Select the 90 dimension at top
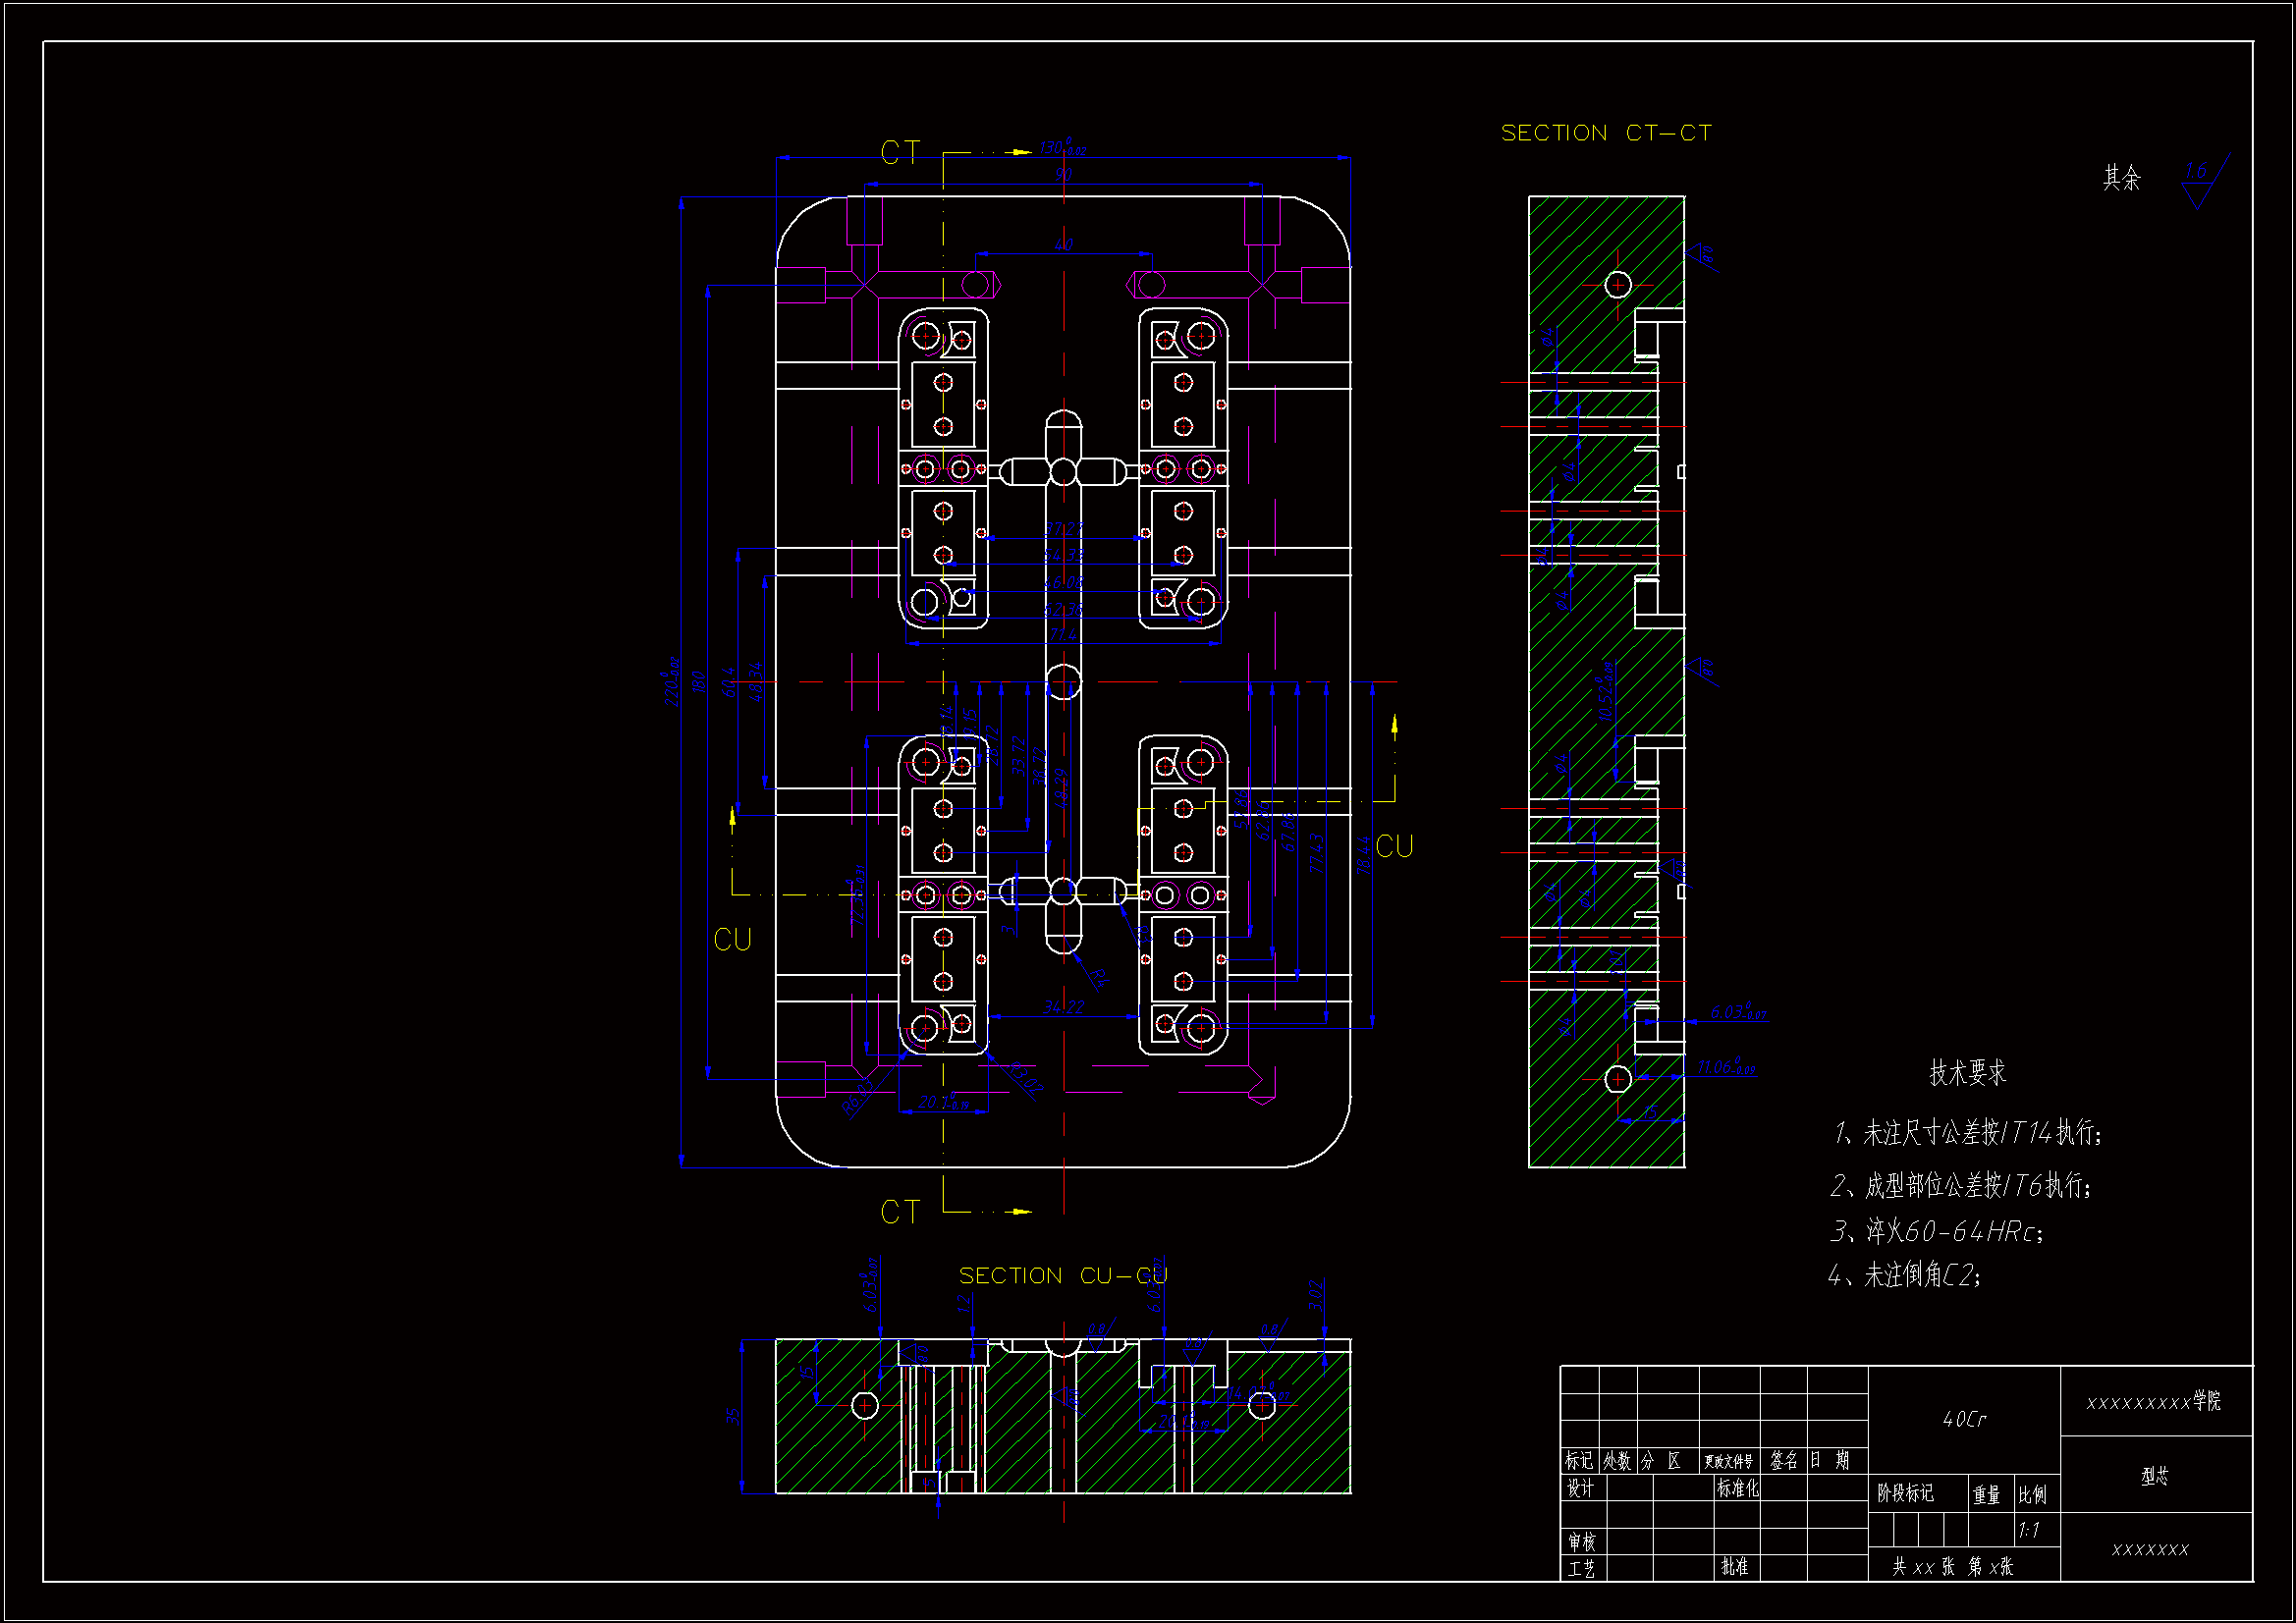The height and width of the screenshot is (1623, 2296). (1063, 175)
